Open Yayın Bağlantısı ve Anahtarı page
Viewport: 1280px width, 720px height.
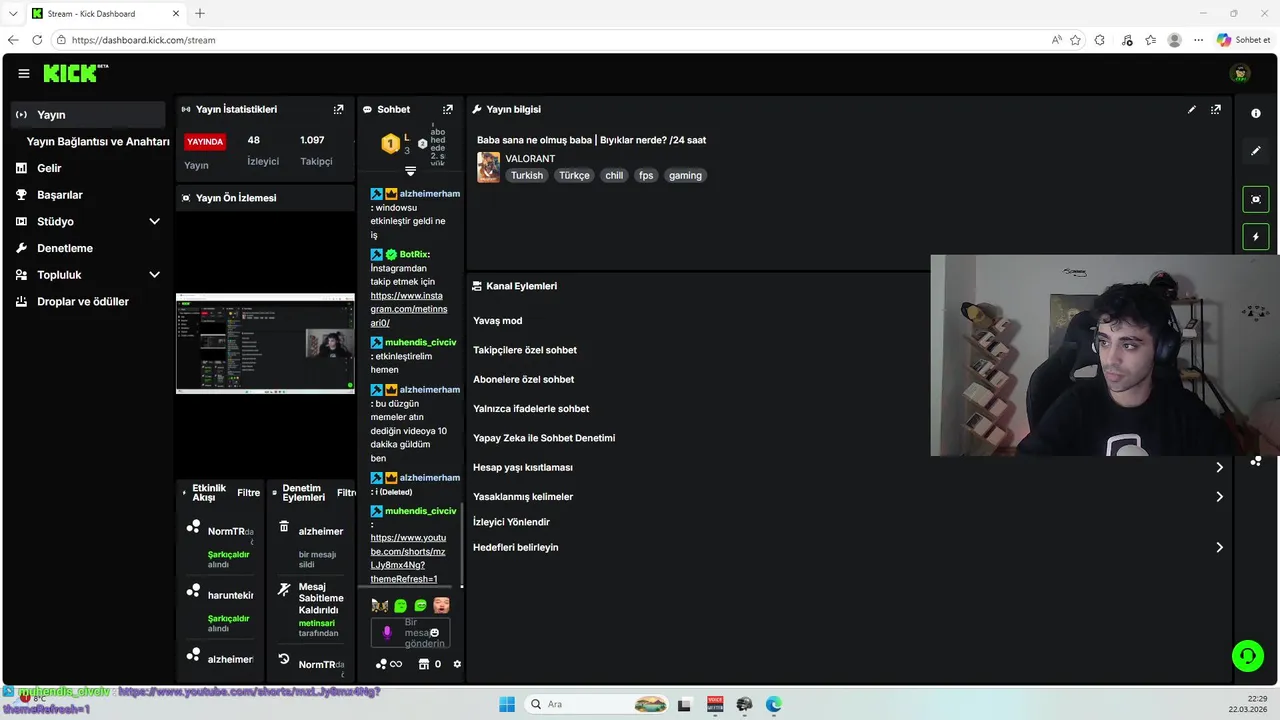[98, 141]
